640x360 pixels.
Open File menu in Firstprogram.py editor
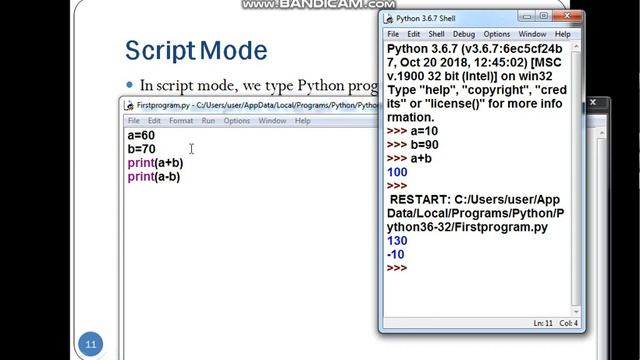click(133, 121)
